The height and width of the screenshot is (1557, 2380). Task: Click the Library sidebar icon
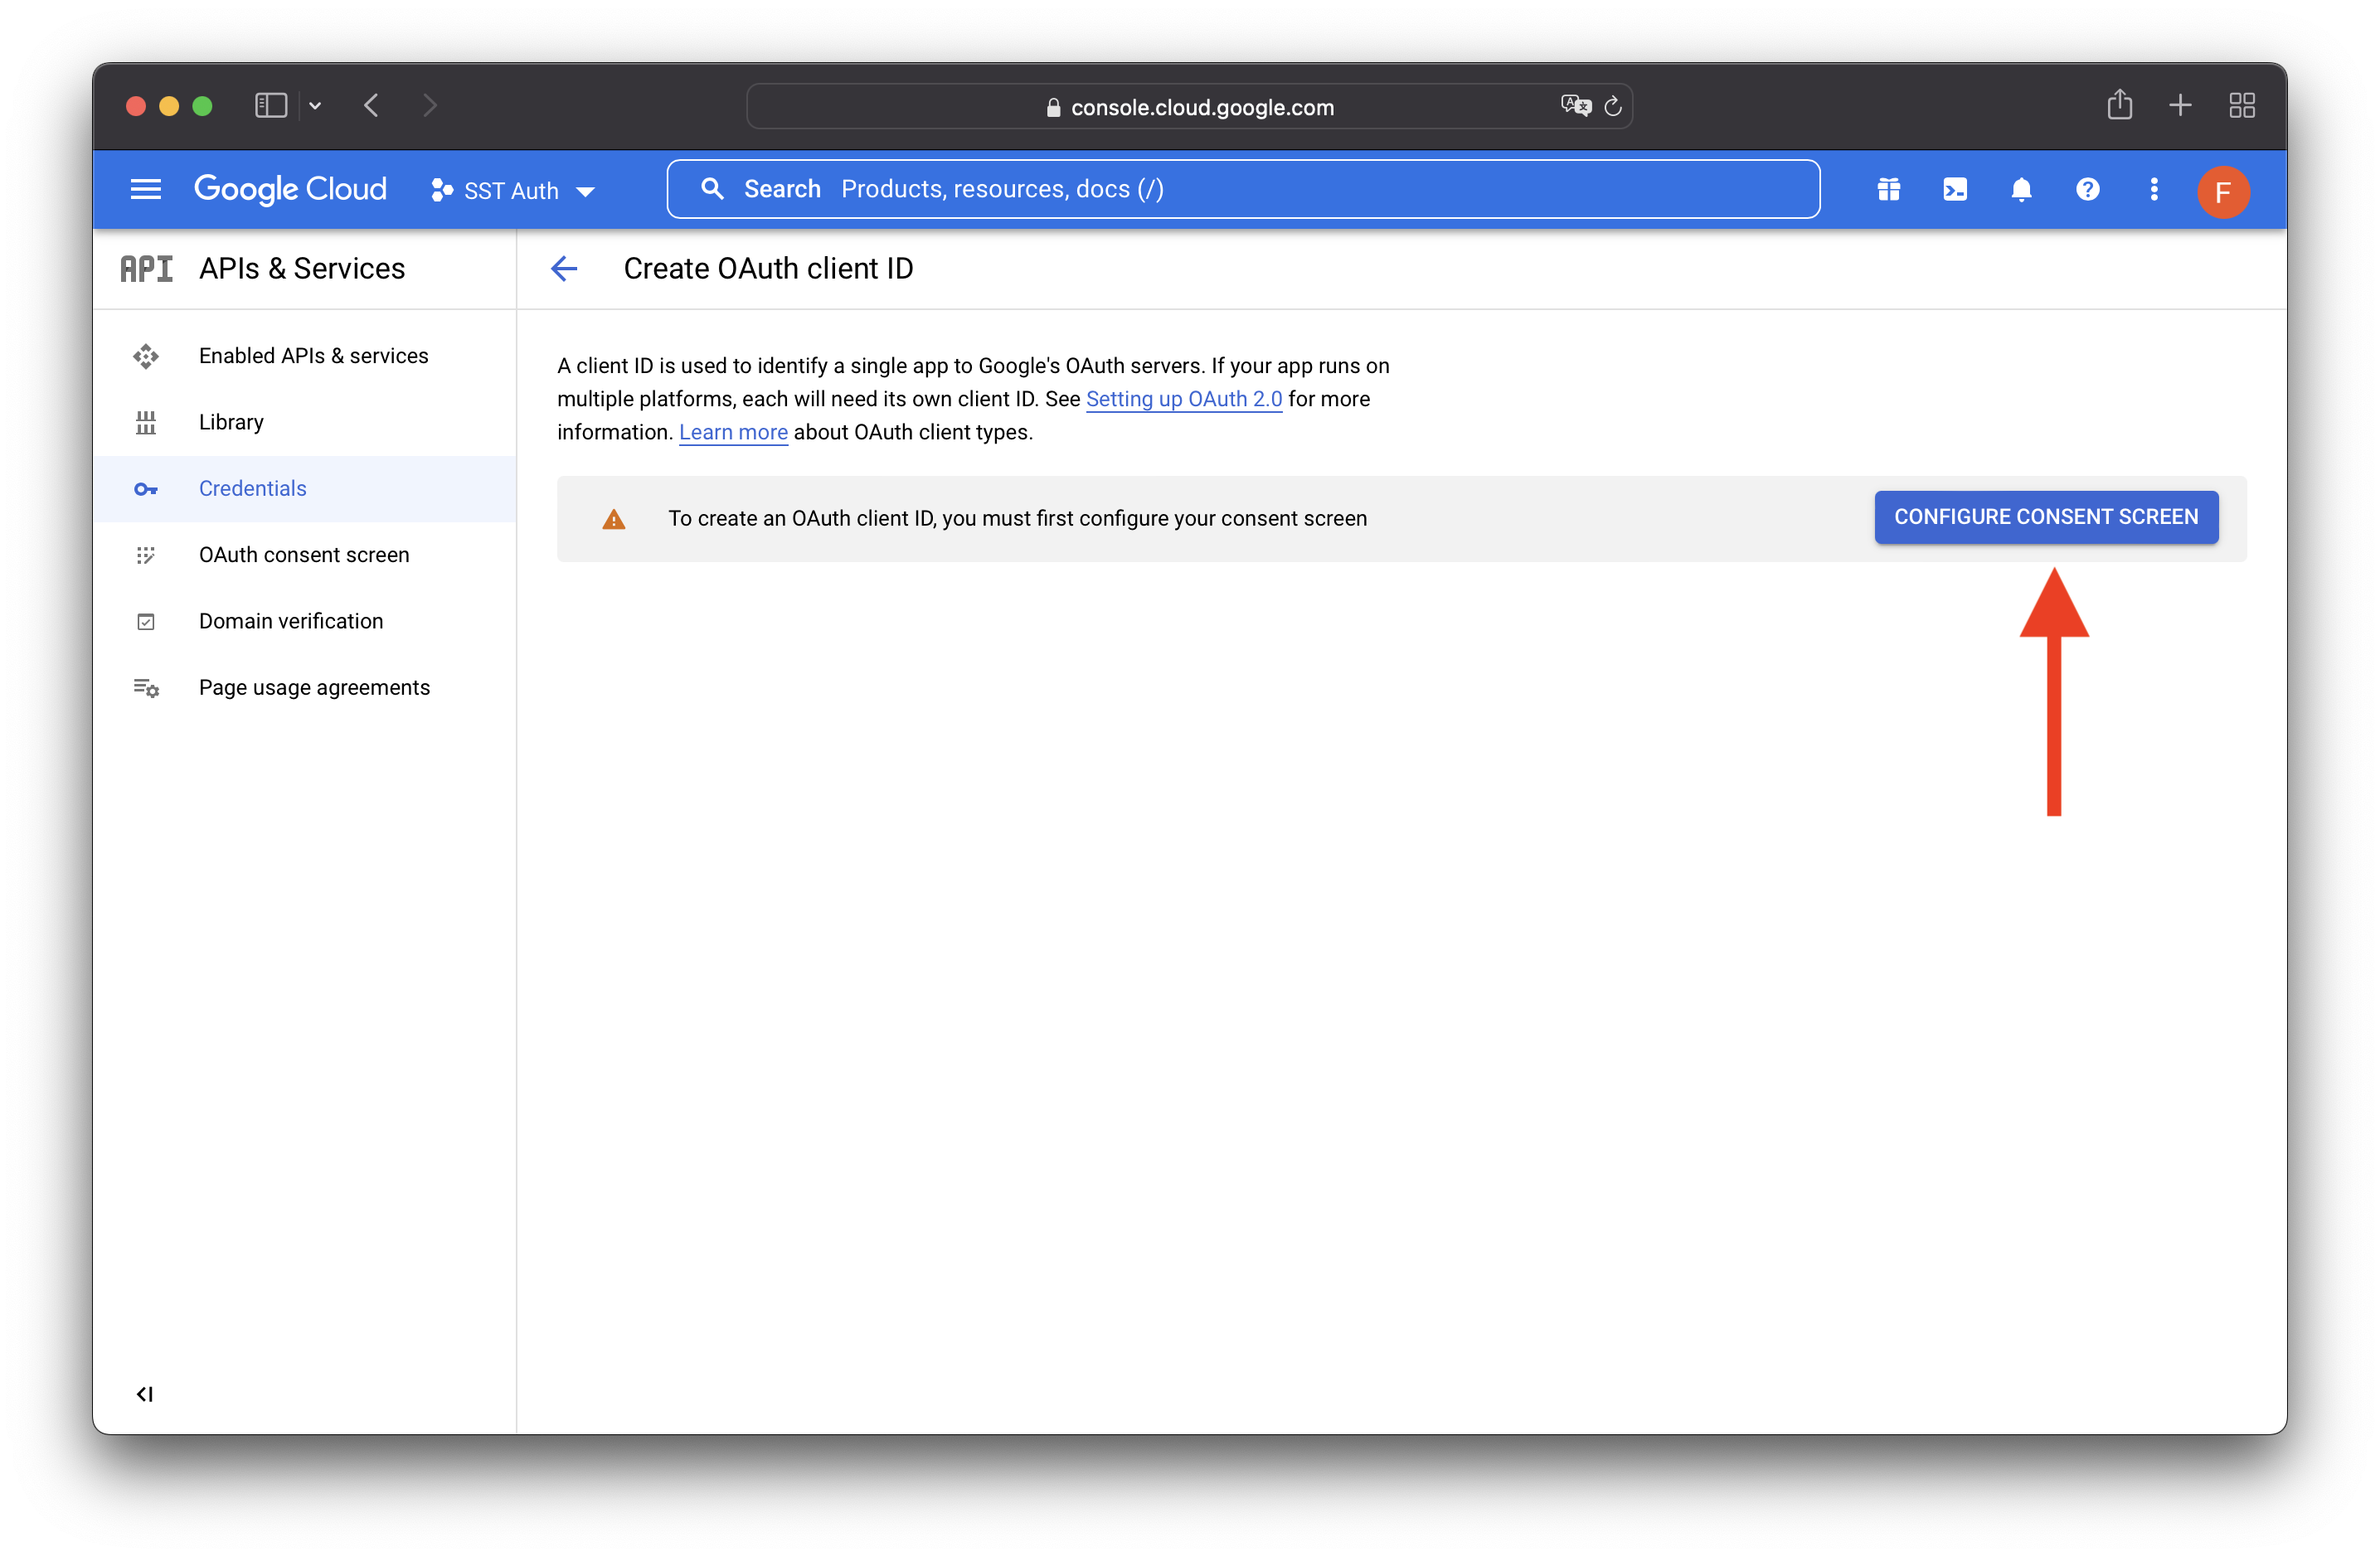point(146,423)
